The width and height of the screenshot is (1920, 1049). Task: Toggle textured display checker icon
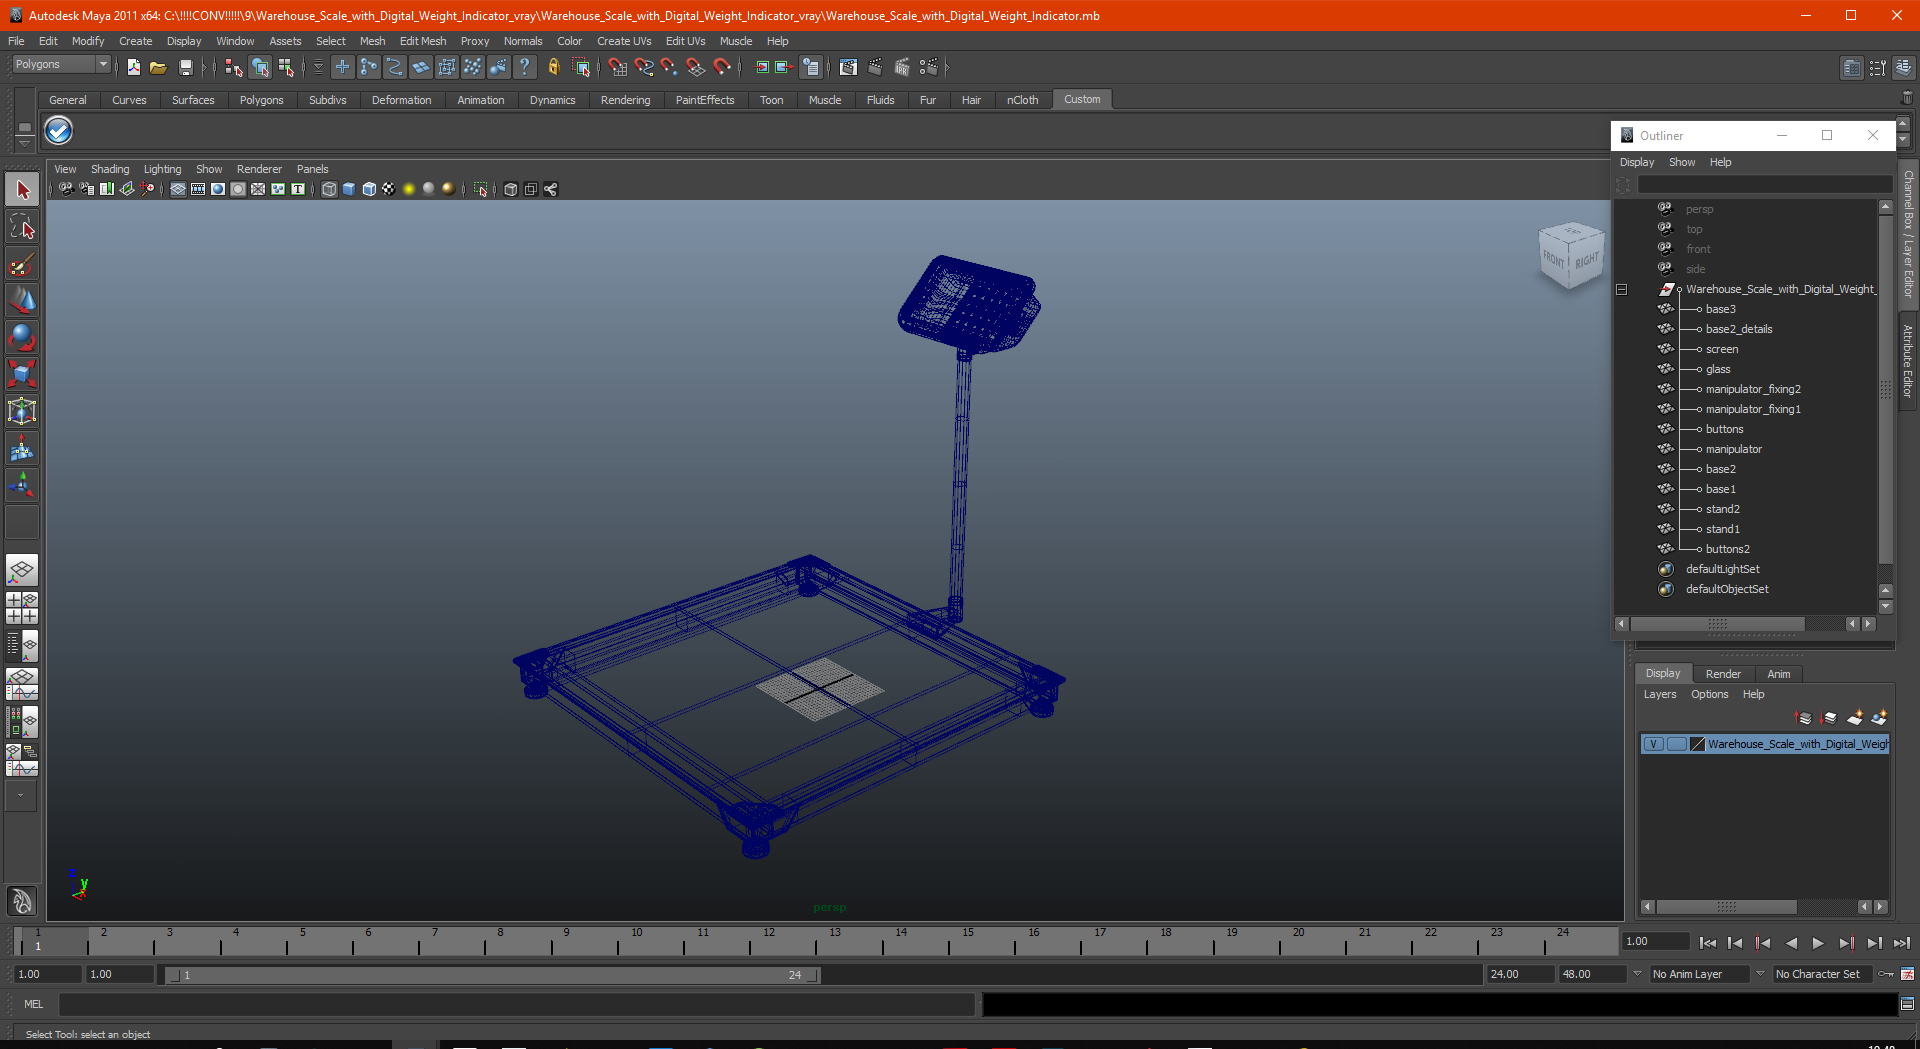pos(389,189)
